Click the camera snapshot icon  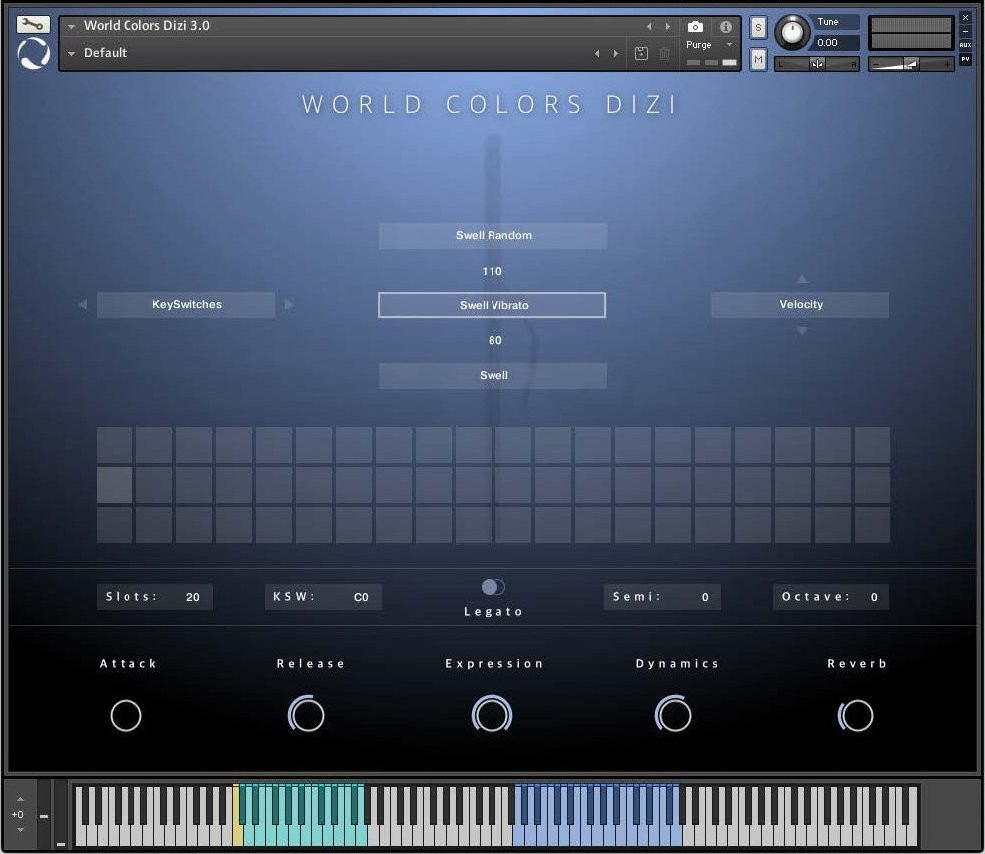695,27
